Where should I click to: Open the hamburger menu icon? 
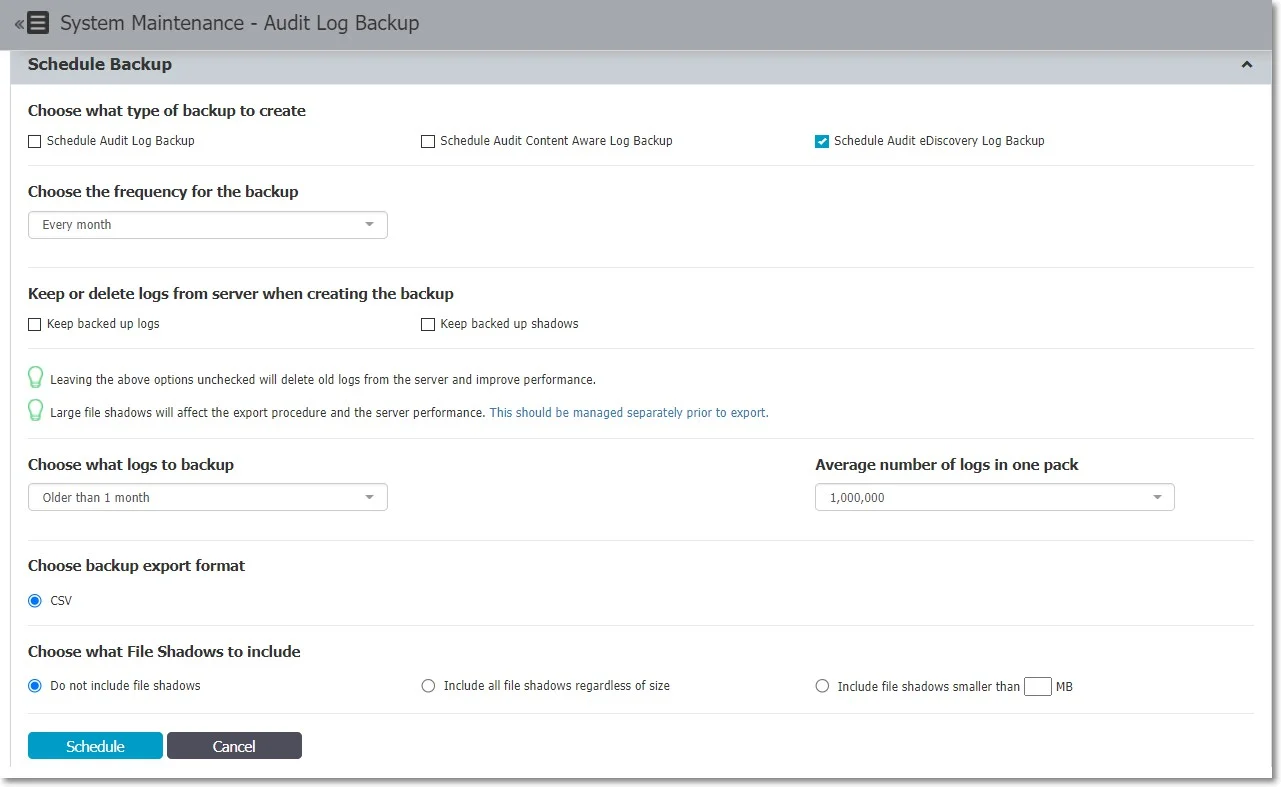pos(38,22)
